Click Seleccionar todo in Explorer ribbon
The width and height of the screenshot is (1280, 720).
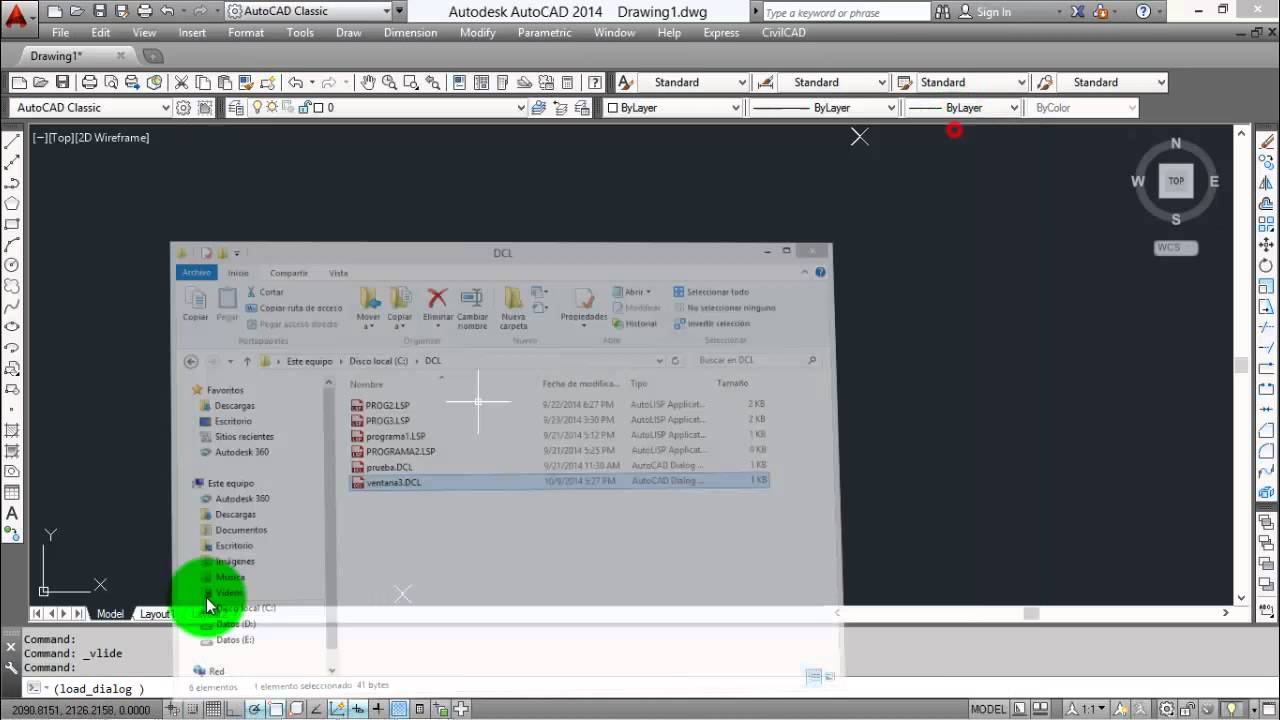711,292
